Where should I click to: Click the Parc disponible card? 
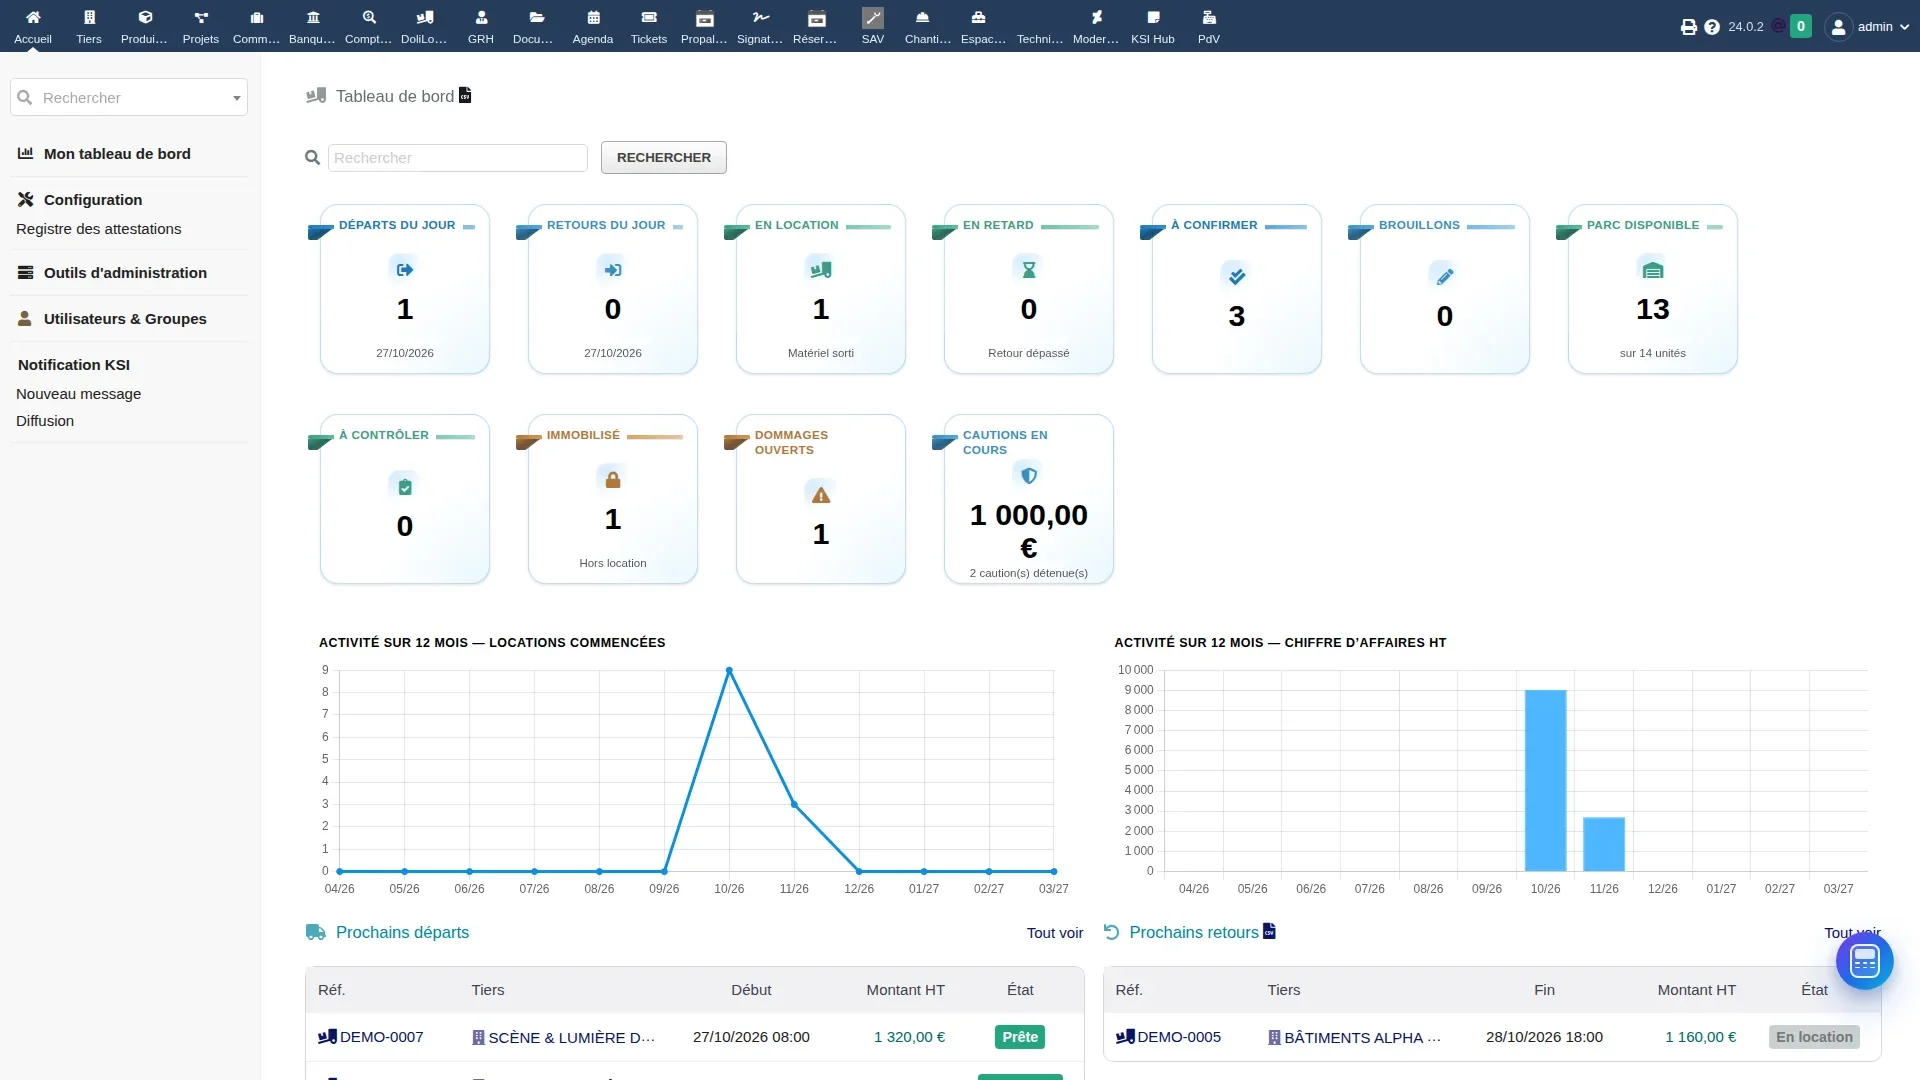click(x=1652, y=289)
